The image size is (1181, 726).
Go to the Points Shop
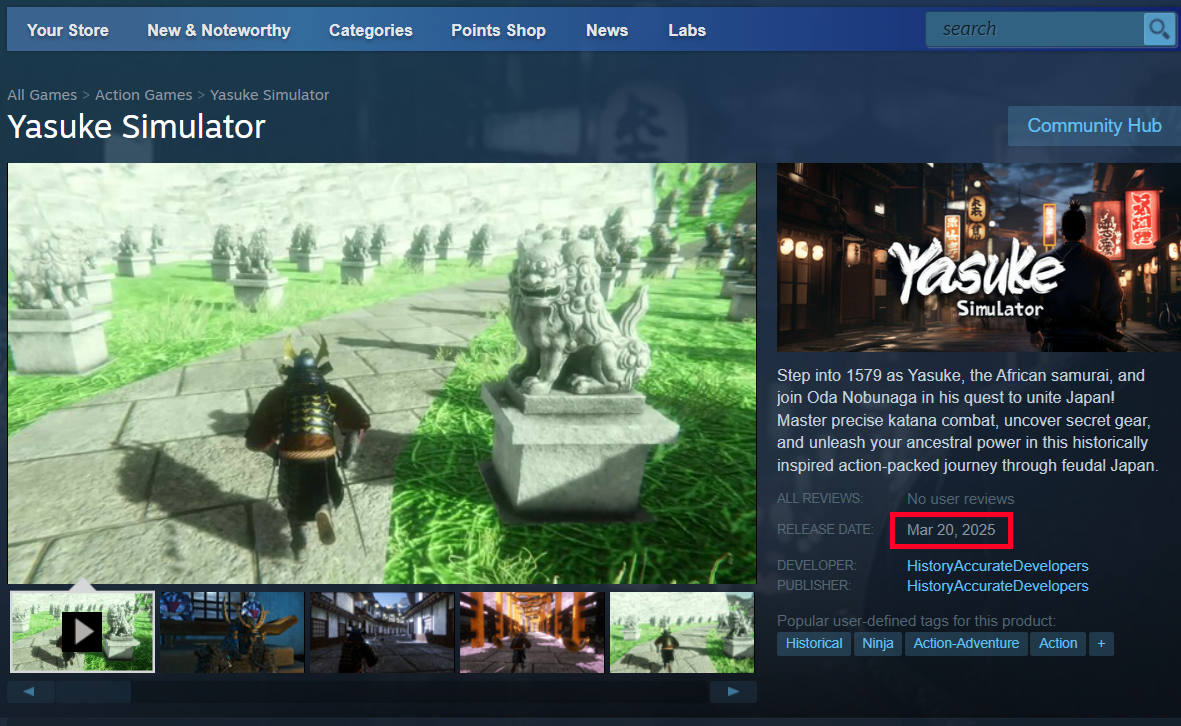tap(499, 30)
